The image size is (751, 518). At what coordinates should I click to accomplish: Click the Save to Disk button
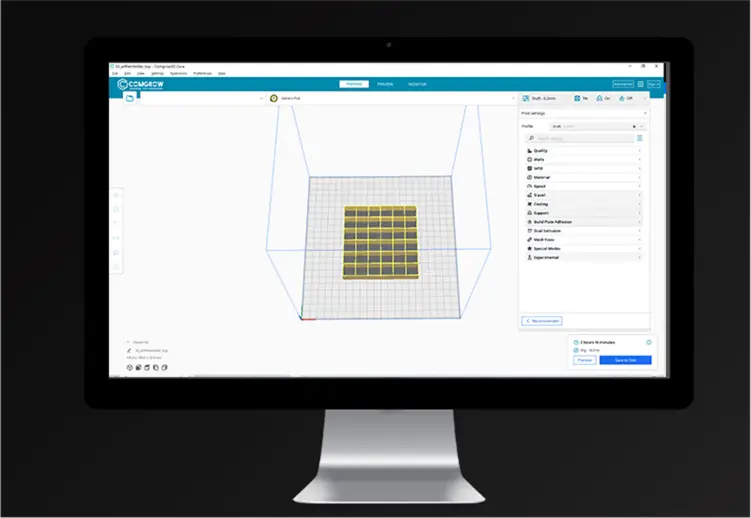tap(624, 360)
